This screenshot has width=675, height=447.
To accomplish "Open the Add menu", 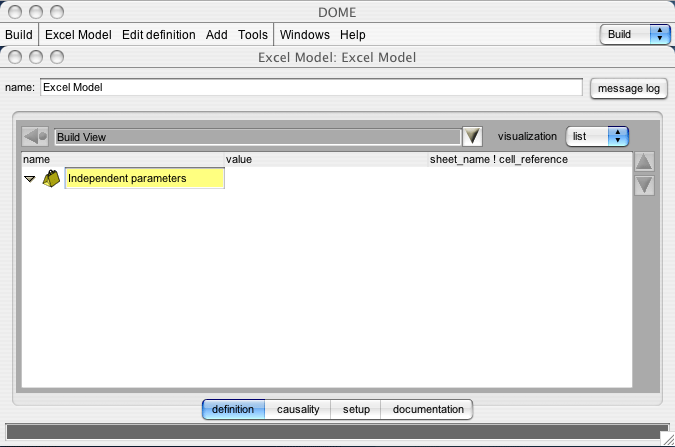I will coord(217,34).
